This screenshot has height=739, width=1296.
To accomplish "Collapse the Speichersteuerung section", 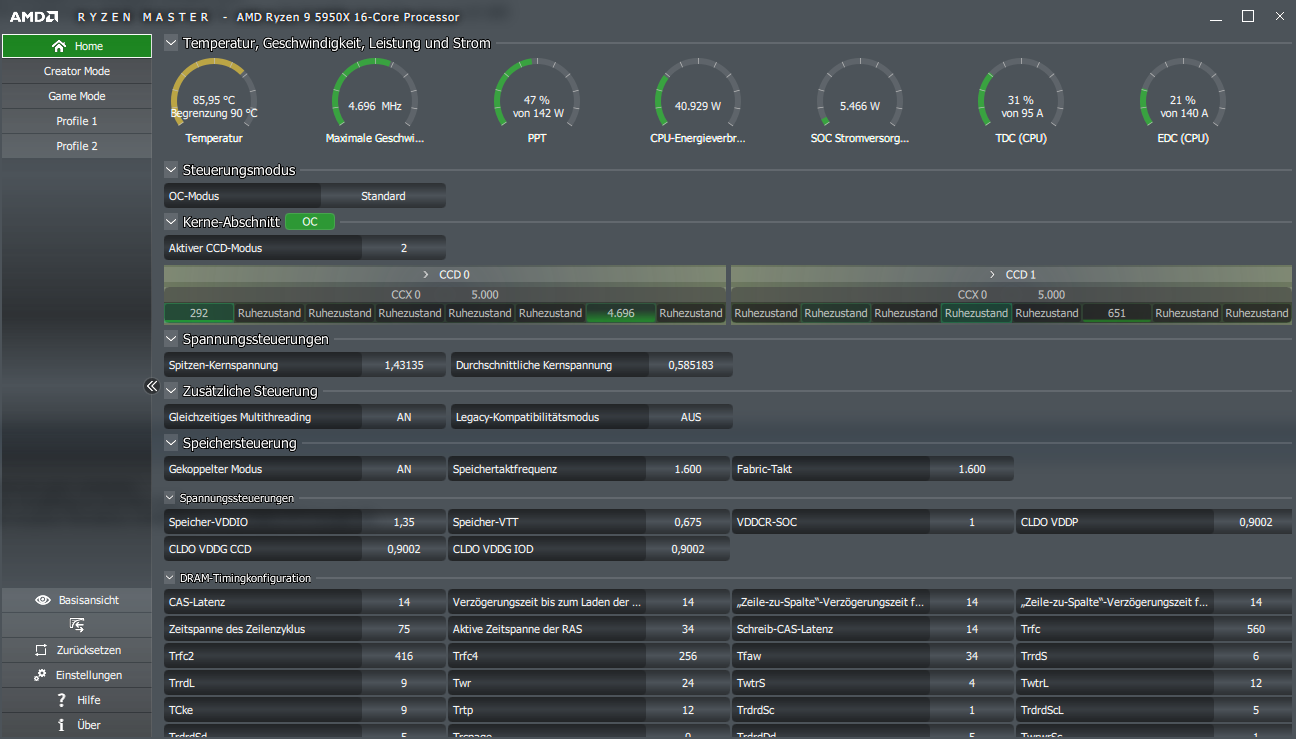I will coord(171,443).
